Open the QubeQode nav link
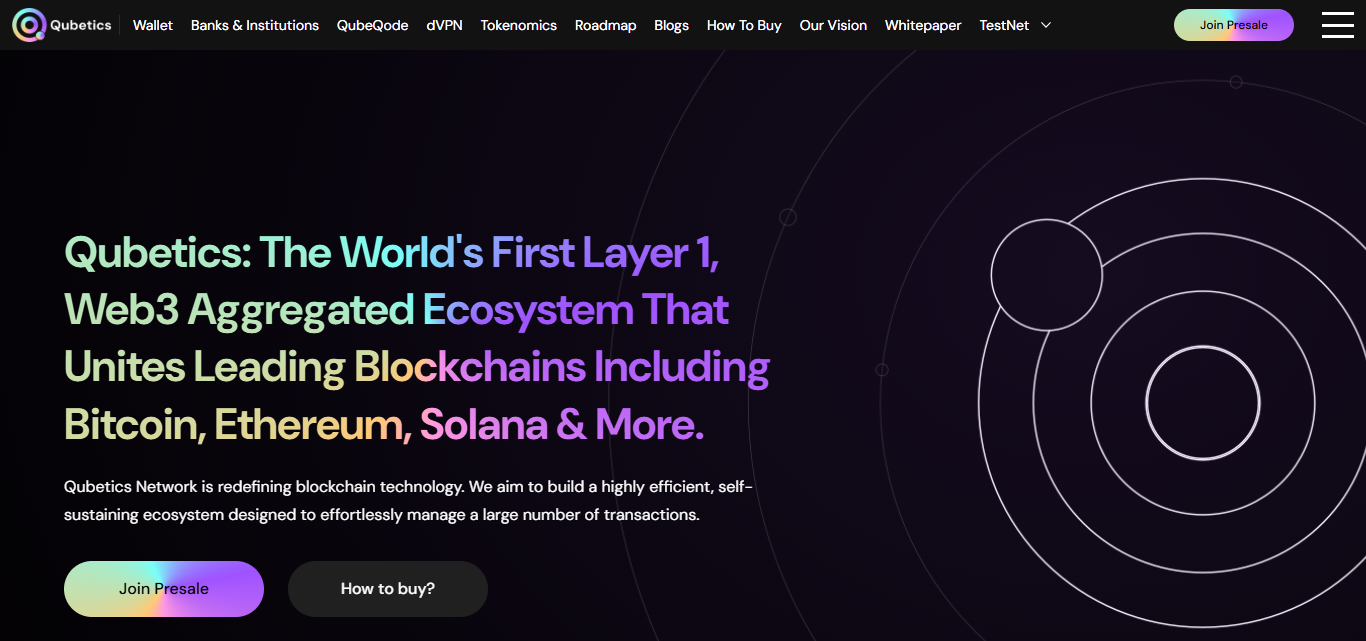The width and height of the screenshot is (1366, 641). click(373, 25)
